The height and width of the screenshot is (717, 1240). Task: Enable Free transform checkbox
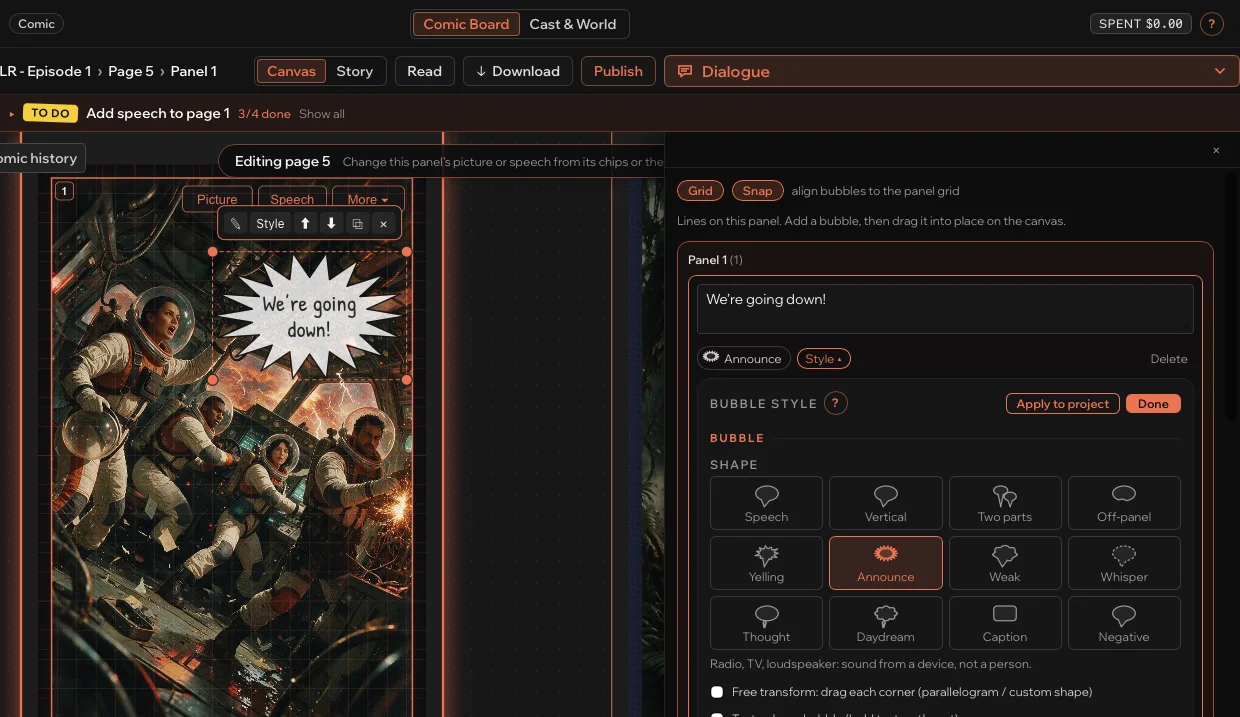(x=717, y=692)
